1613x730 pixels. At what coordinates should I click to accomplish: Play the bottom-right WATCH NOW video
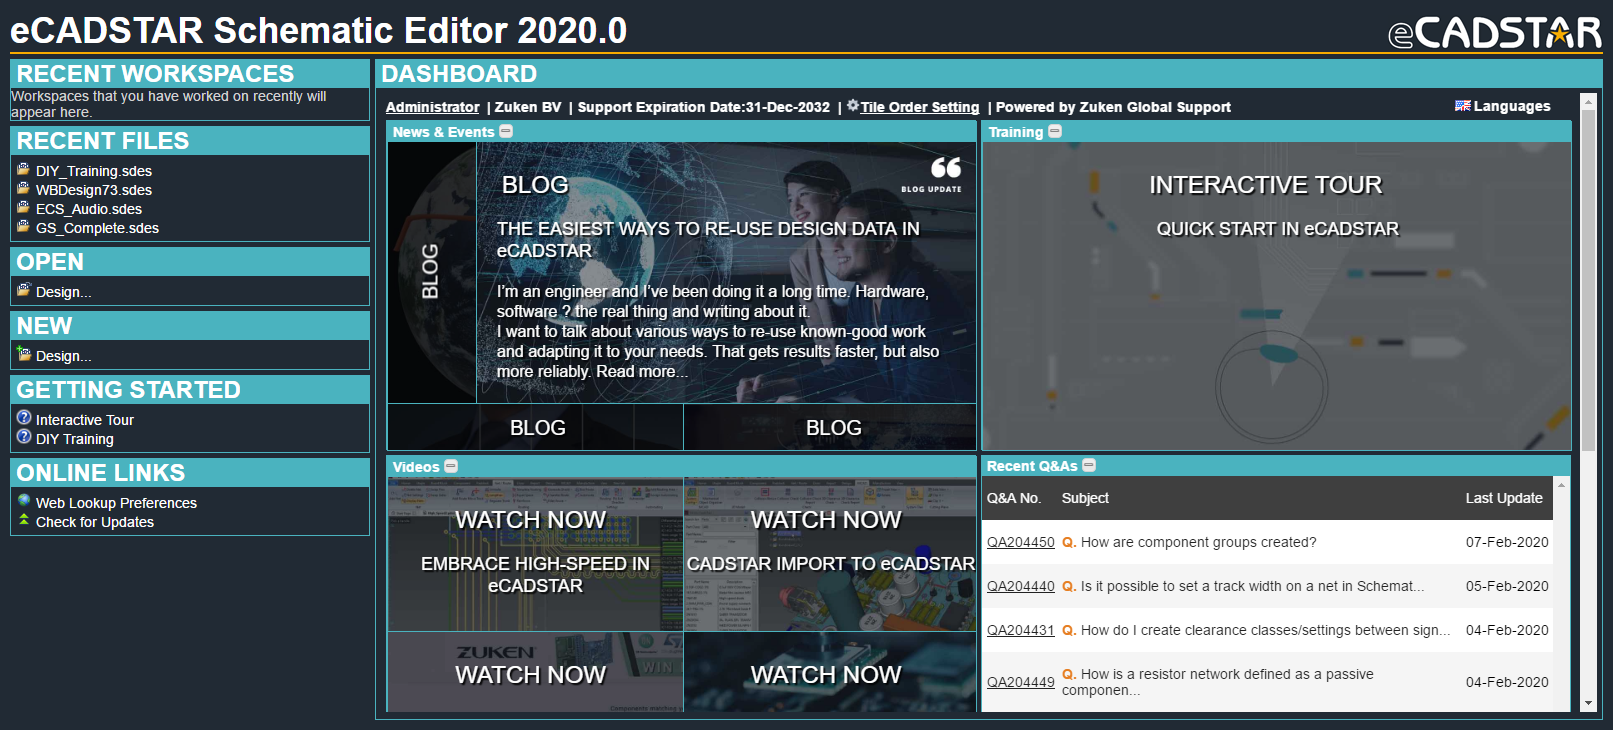coord(830,672)
